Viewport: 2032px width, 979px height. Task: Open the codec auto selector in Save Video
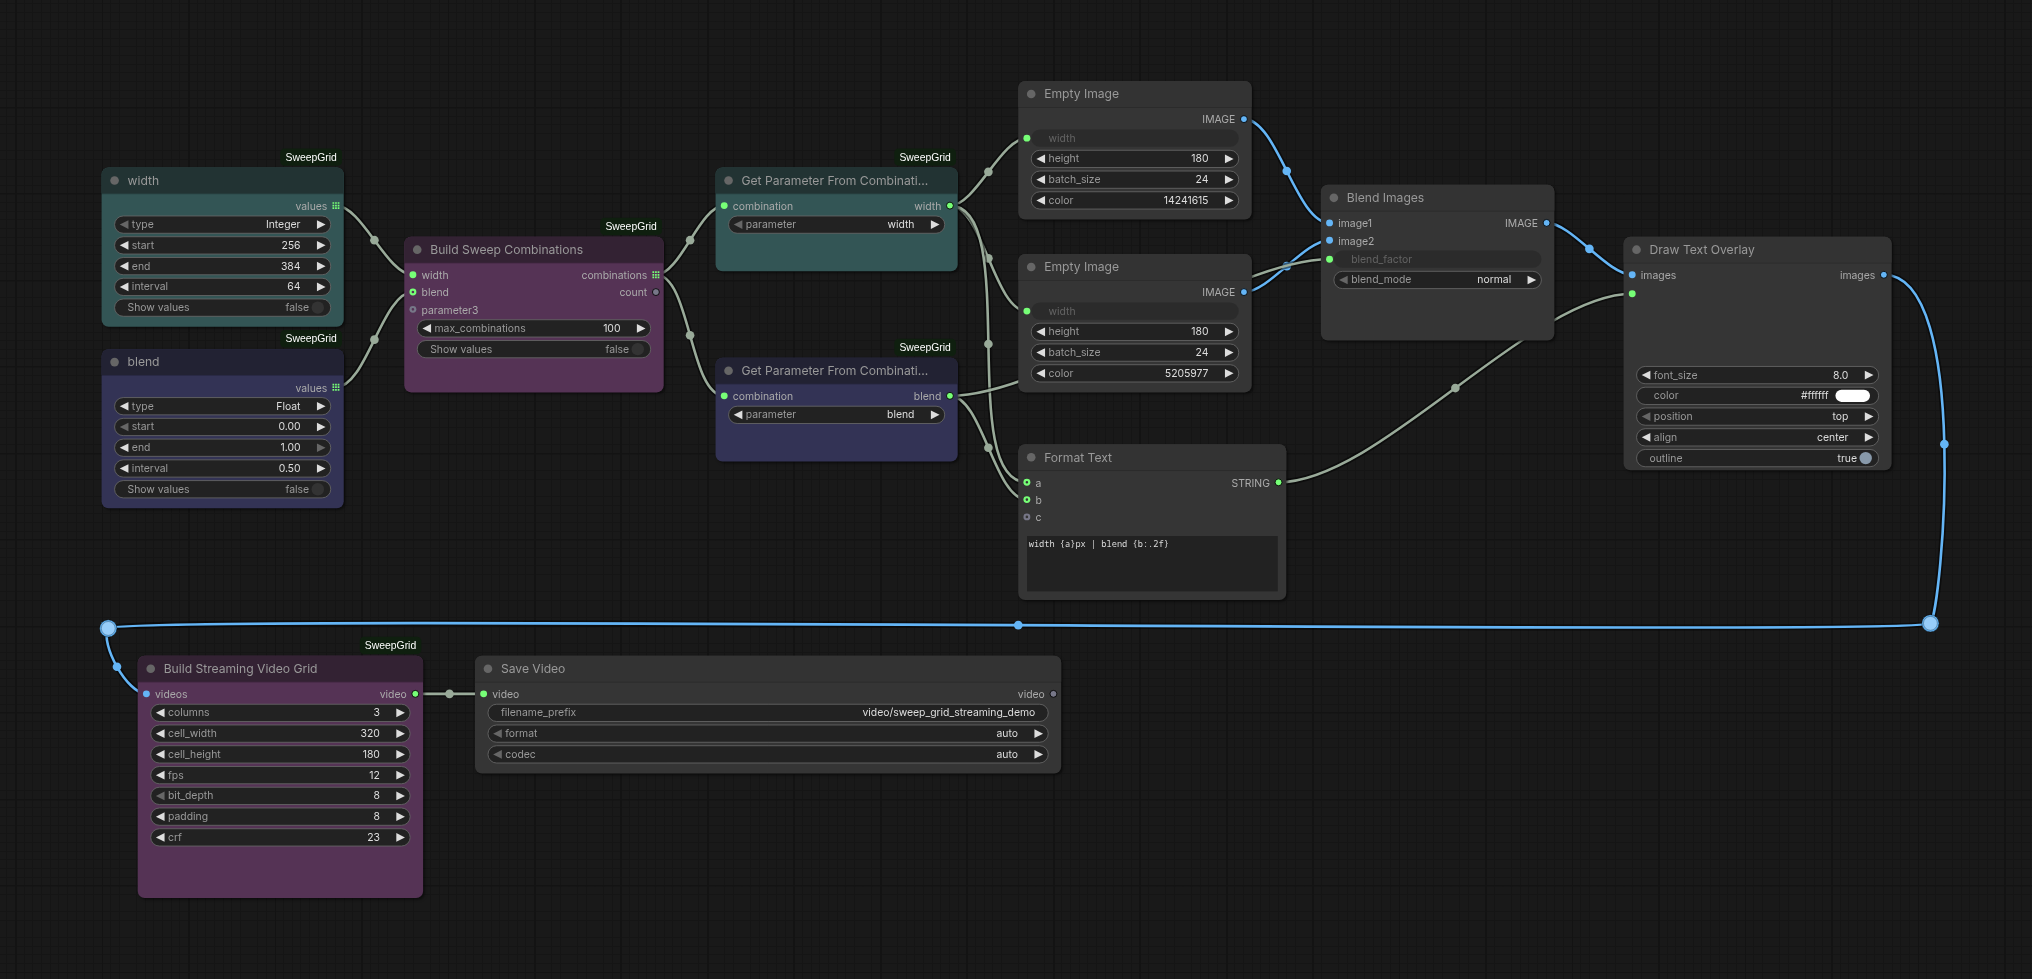tap(768, 755)
